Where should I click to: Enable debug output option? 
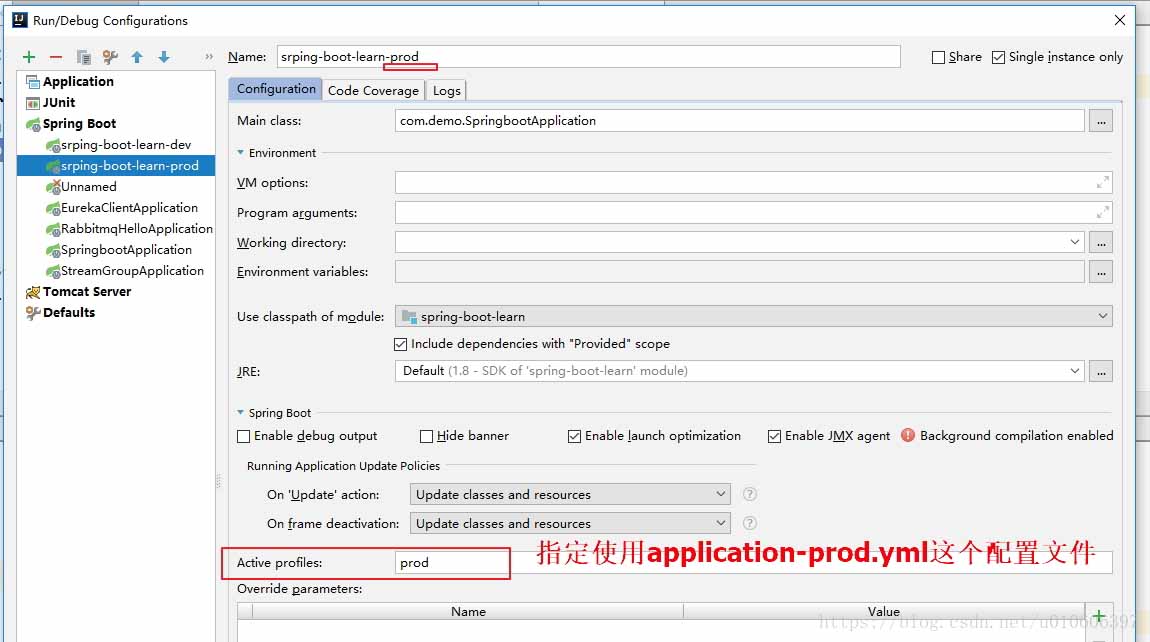point(243,436)
